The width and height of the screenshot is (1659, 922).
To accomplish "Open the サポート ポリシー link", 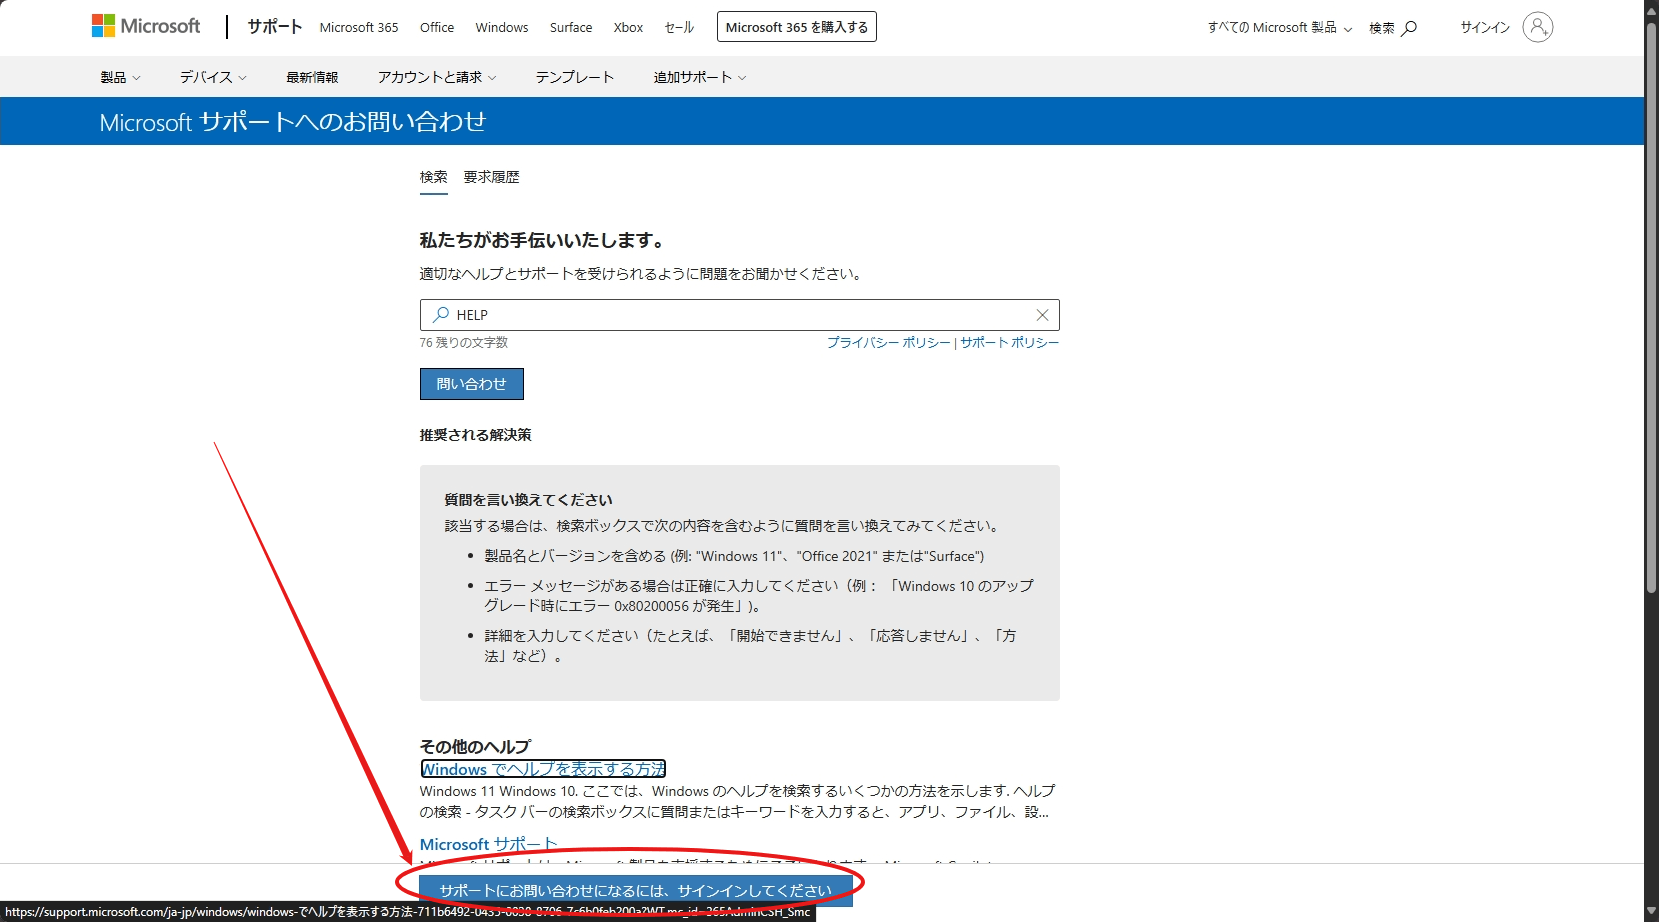I will [x=1010, y=342].
